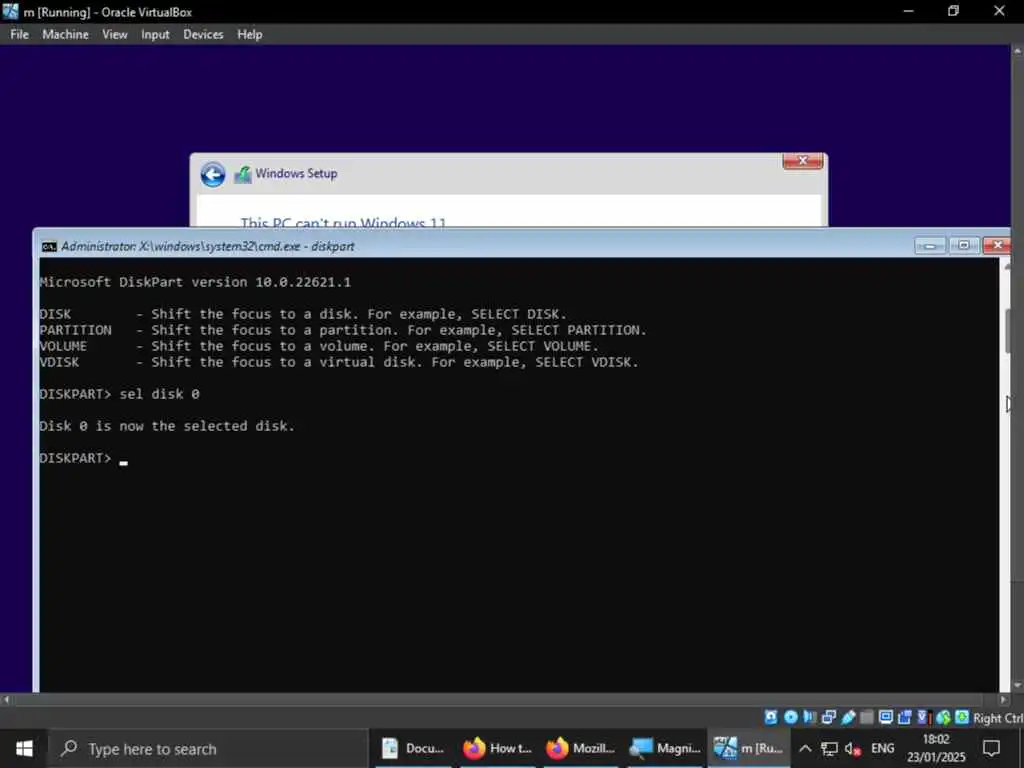The width and height of the screenshot is (1024, 768).
Task: Click 'Disk 0 is now the selected disk.'
Action: click(167, 426)
